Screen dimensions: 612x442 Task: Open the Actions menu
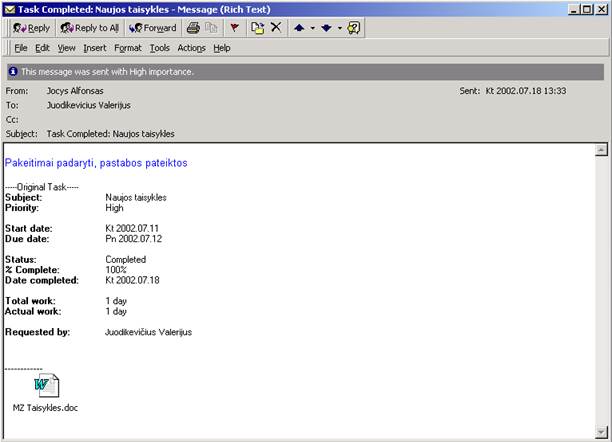coord(191,48)
